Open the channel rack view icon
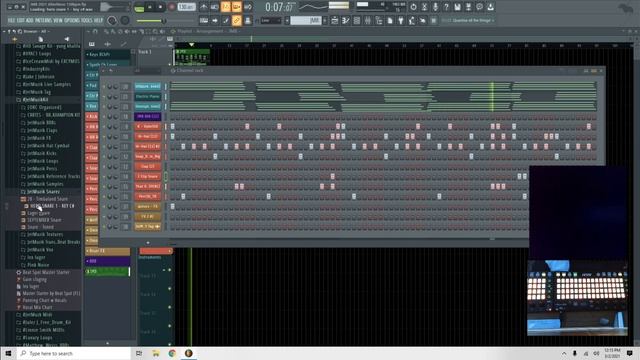Image resolution: width=640 pixels, height=360 pixels. click(357, 20)
